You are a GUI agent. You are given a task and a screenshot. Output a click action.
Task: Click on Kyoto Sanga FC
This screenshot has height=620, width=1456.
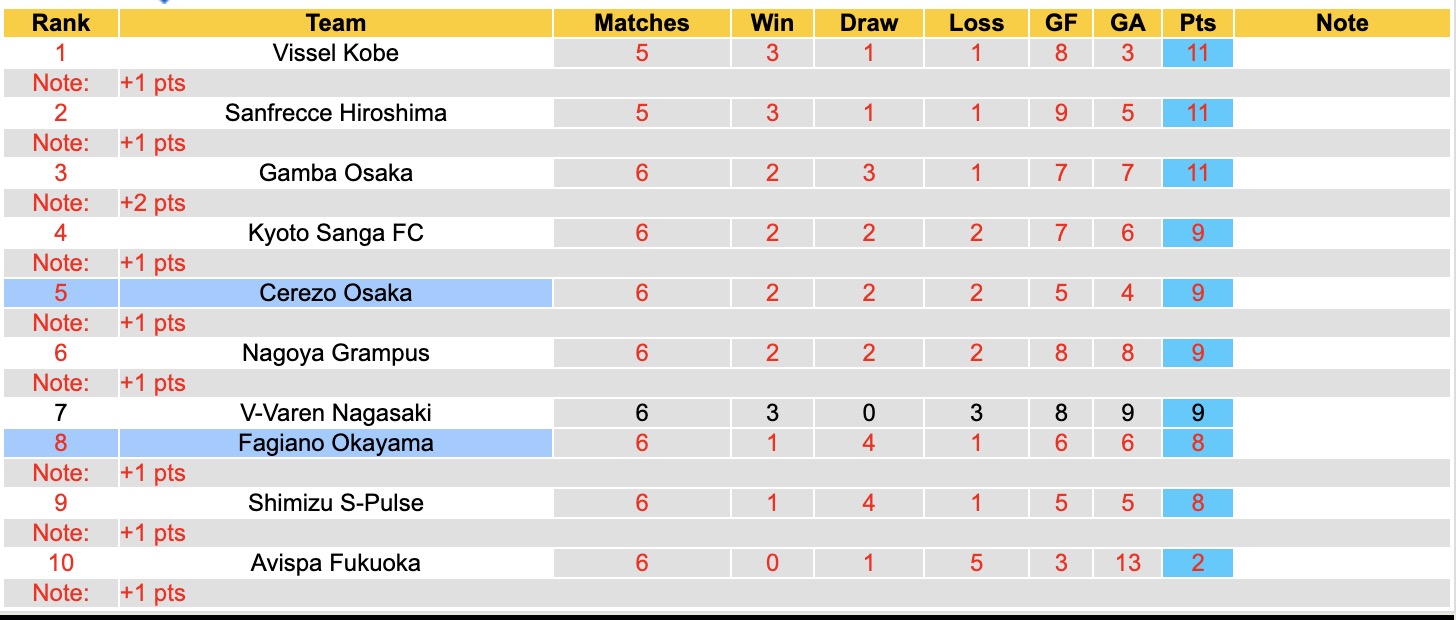tap(335, 233)
